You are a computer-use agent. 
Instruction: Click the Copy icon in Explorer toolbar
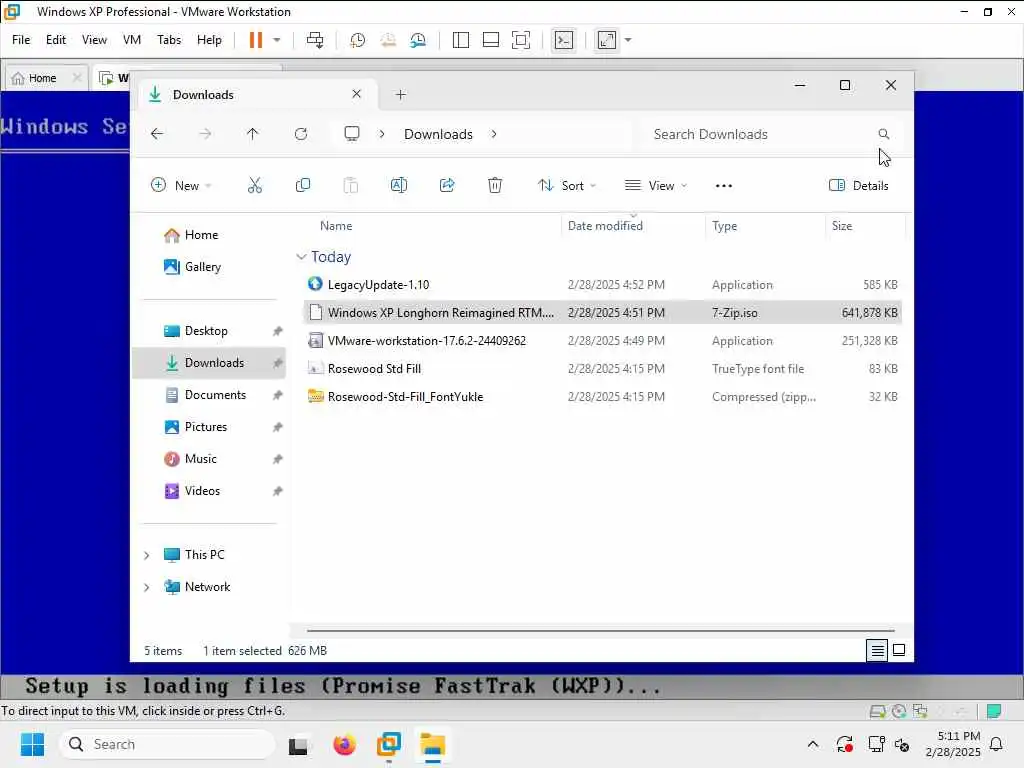pos(303,185)
